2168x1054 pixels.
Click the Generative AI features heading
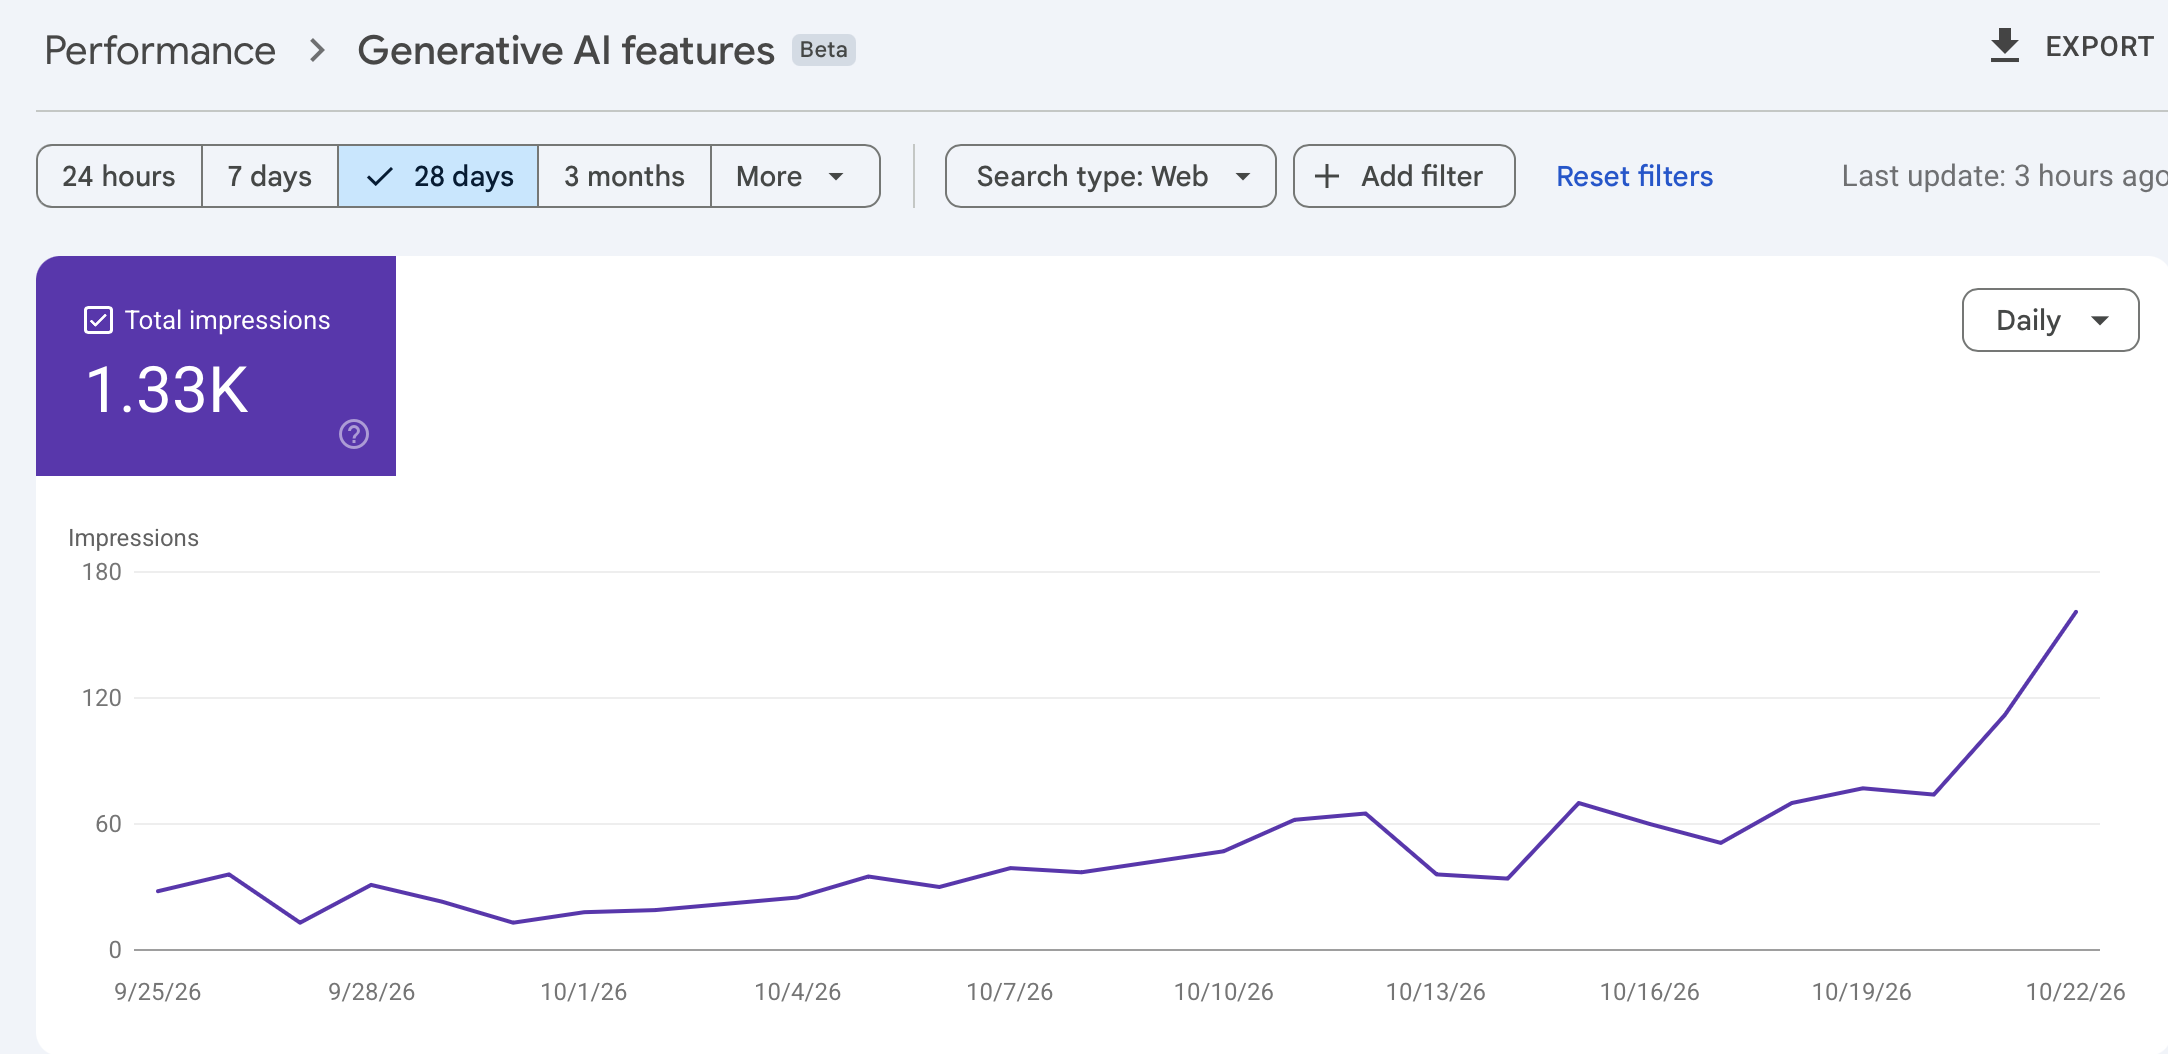pos(566,50)
